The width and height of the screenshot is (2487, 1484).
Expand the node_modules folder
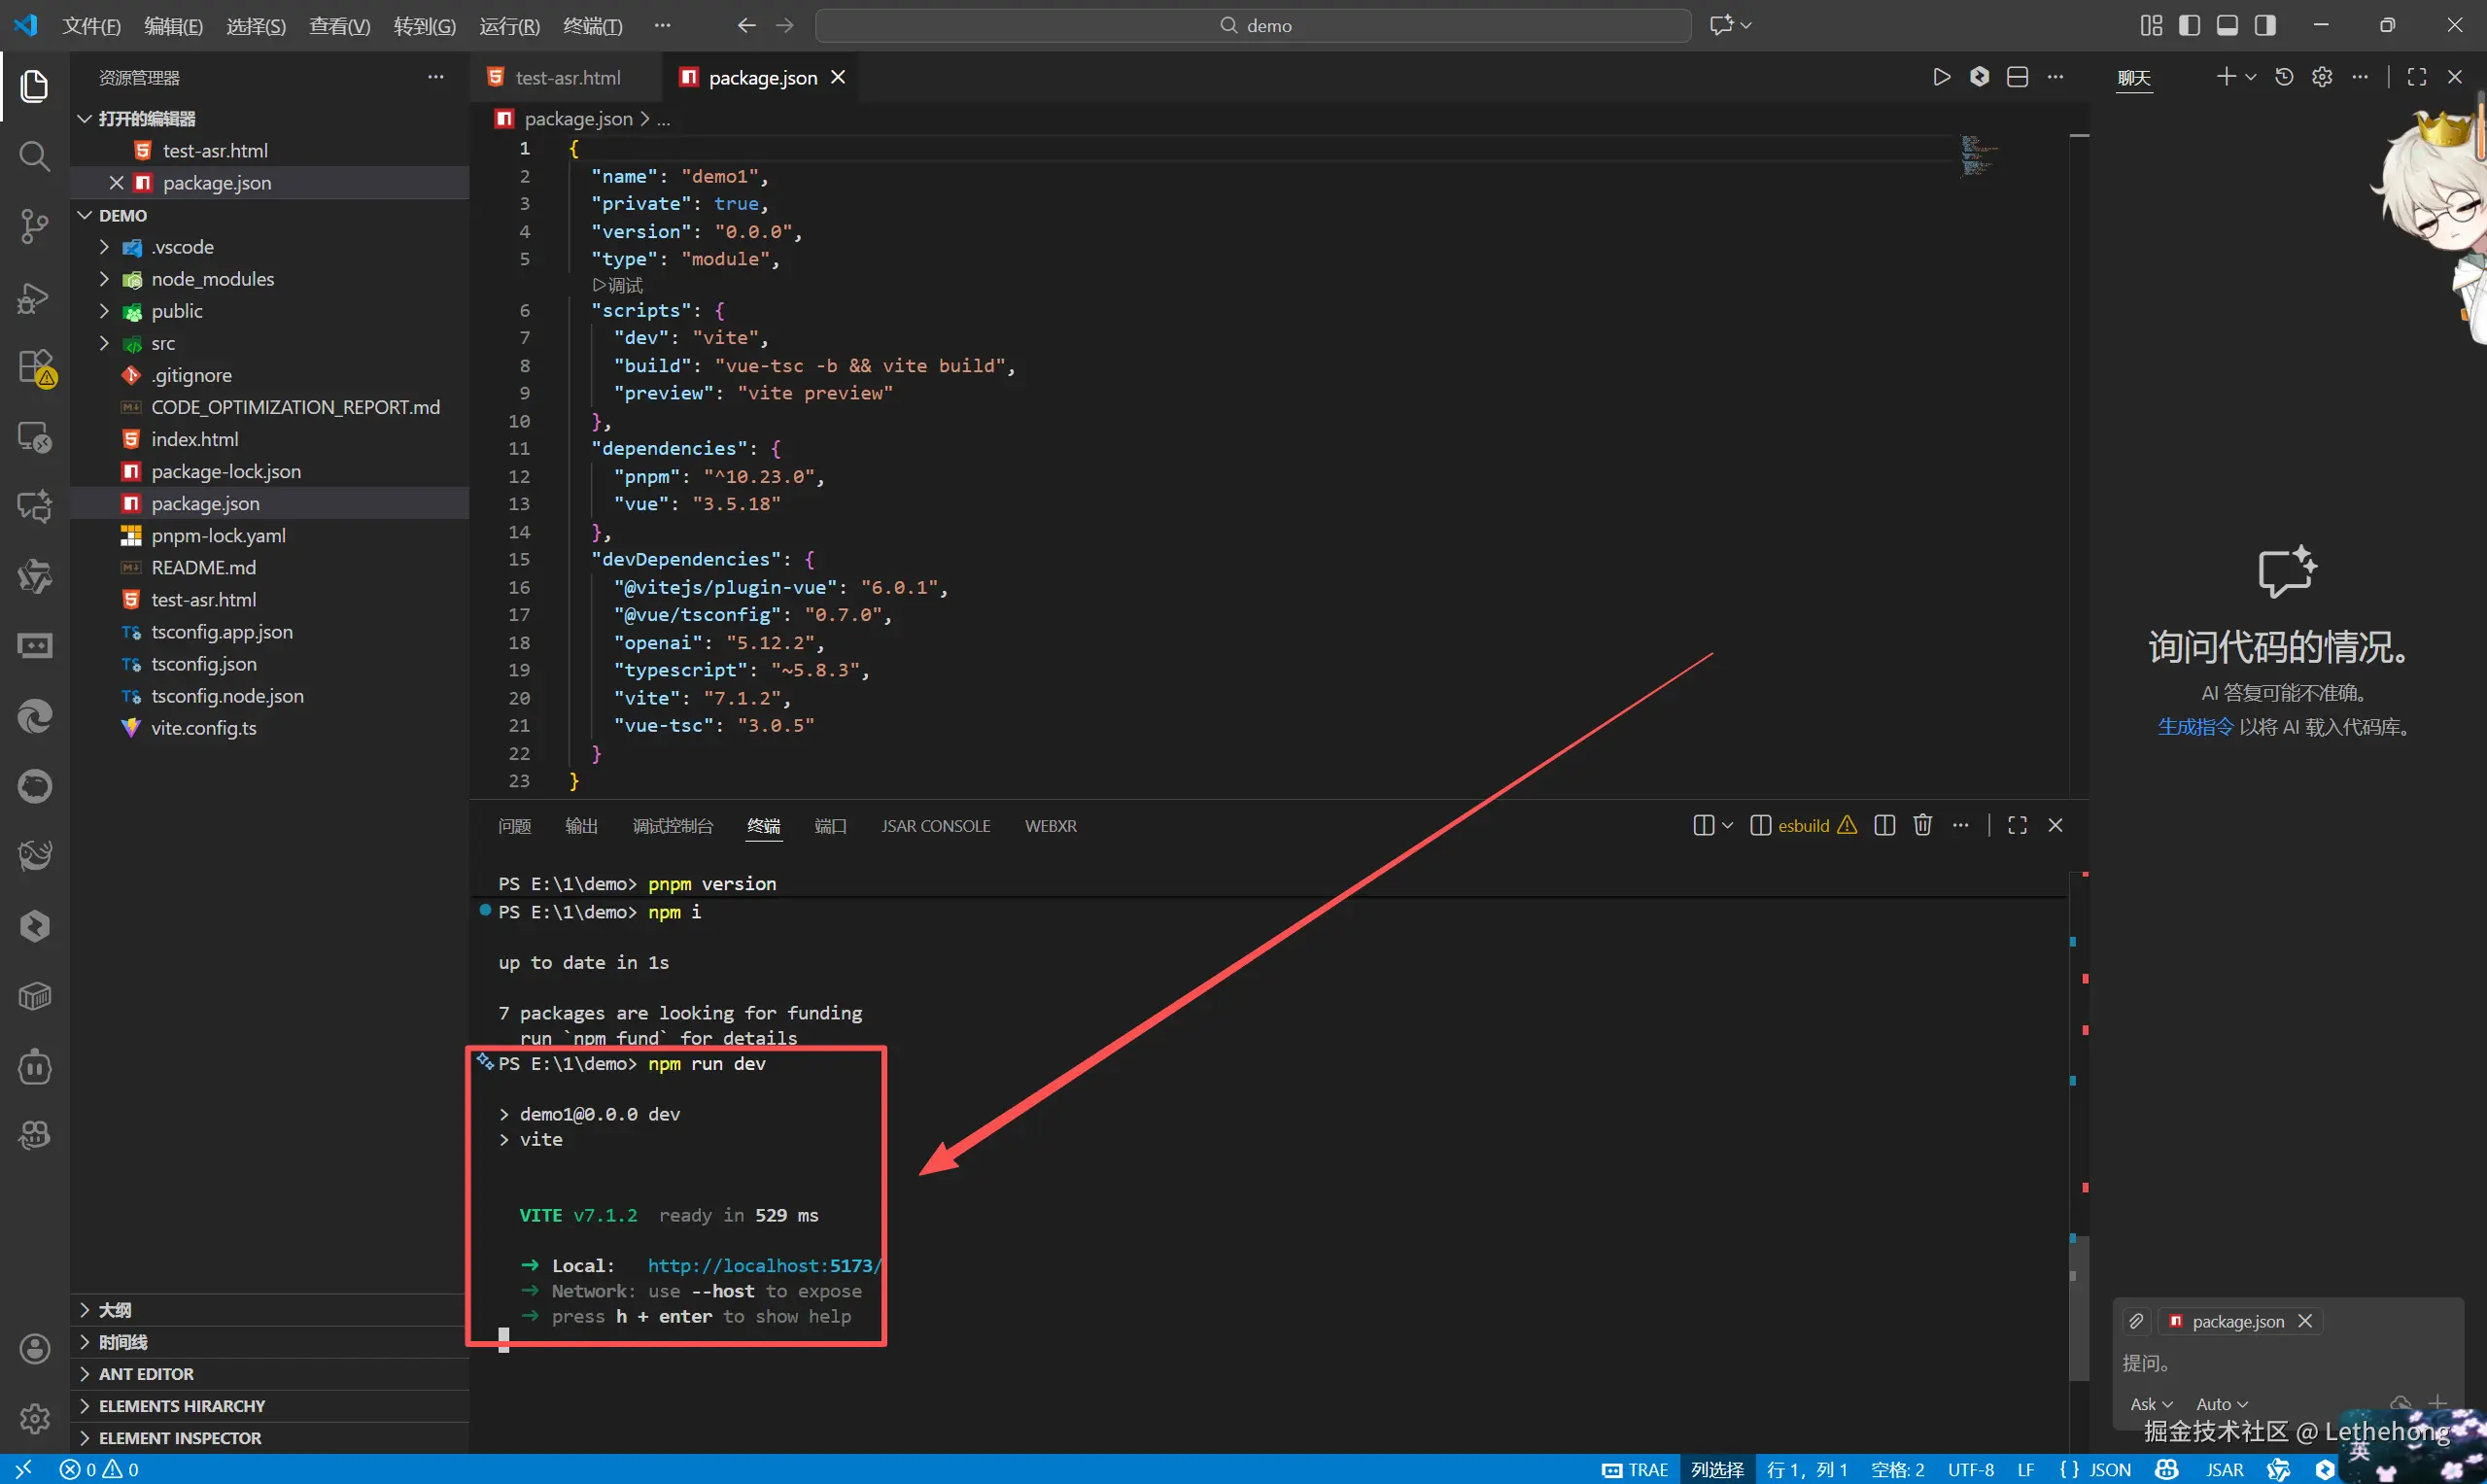211,279
